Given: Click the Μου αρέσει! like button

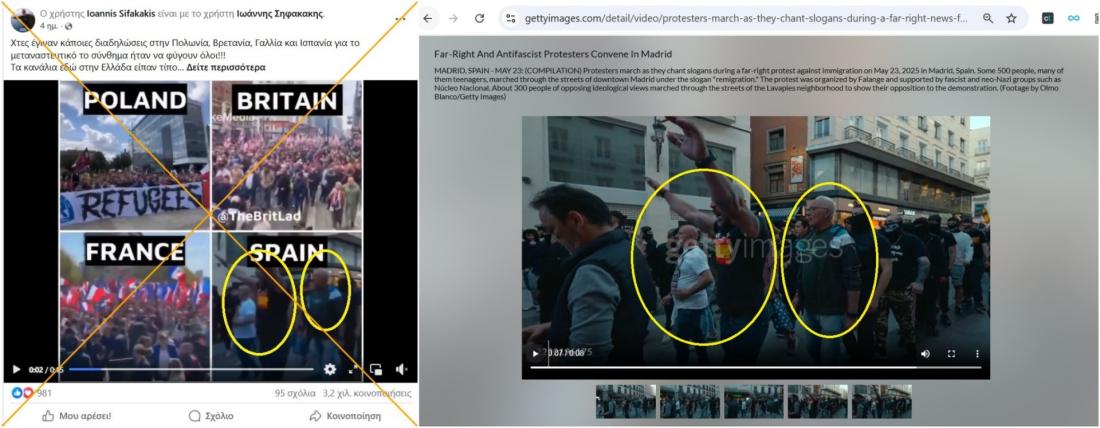Looking at the screenshot, I should click(x=76, y=416).
